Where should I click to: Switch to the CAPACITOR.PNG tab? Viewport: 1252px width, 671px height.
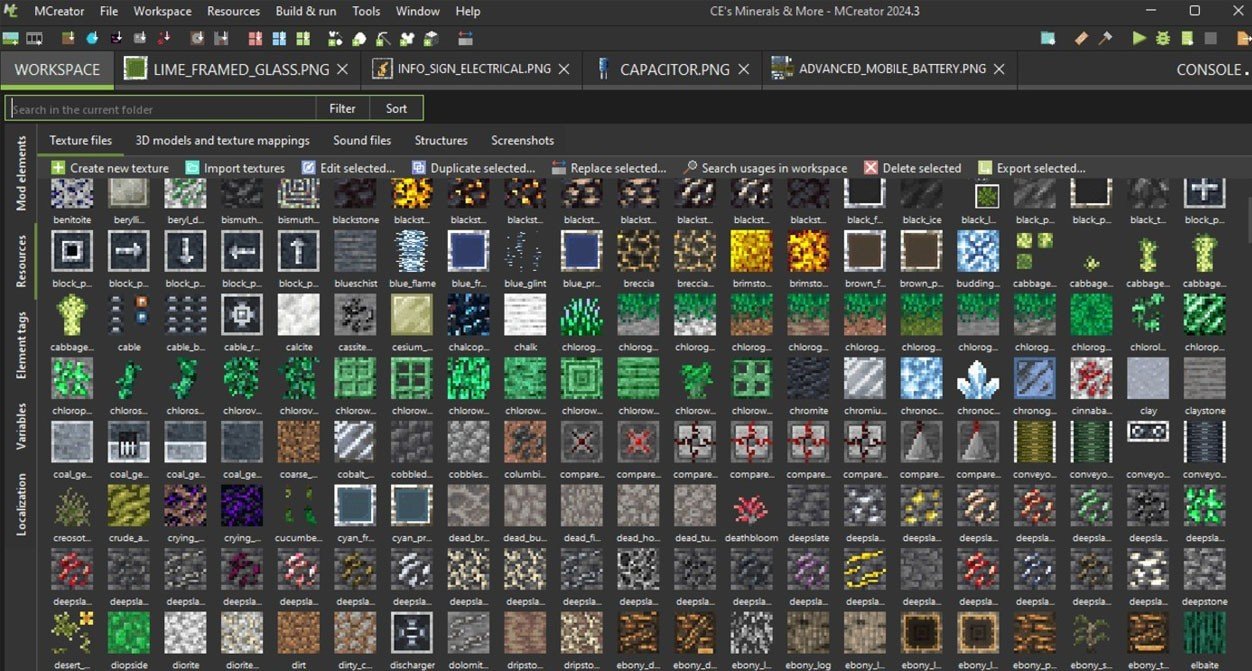coord(674,69)
